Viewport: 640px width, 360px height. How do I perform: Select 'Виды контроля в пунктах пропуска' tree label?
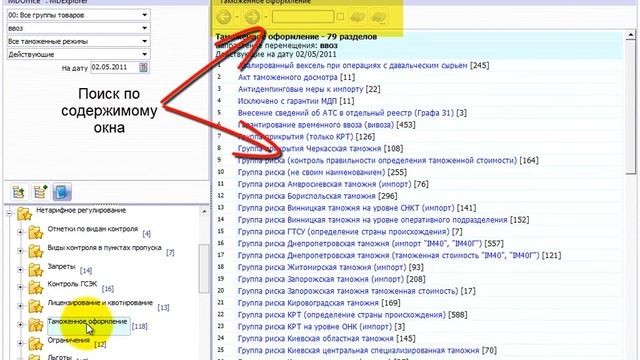104,248
